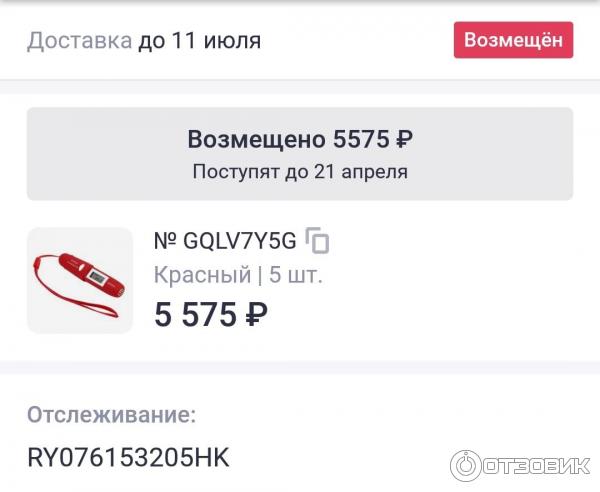600x492 pixels.
Task: Click the Отзовик watermark logo icon
Action: pyautogui.click(x=465, y=466)
